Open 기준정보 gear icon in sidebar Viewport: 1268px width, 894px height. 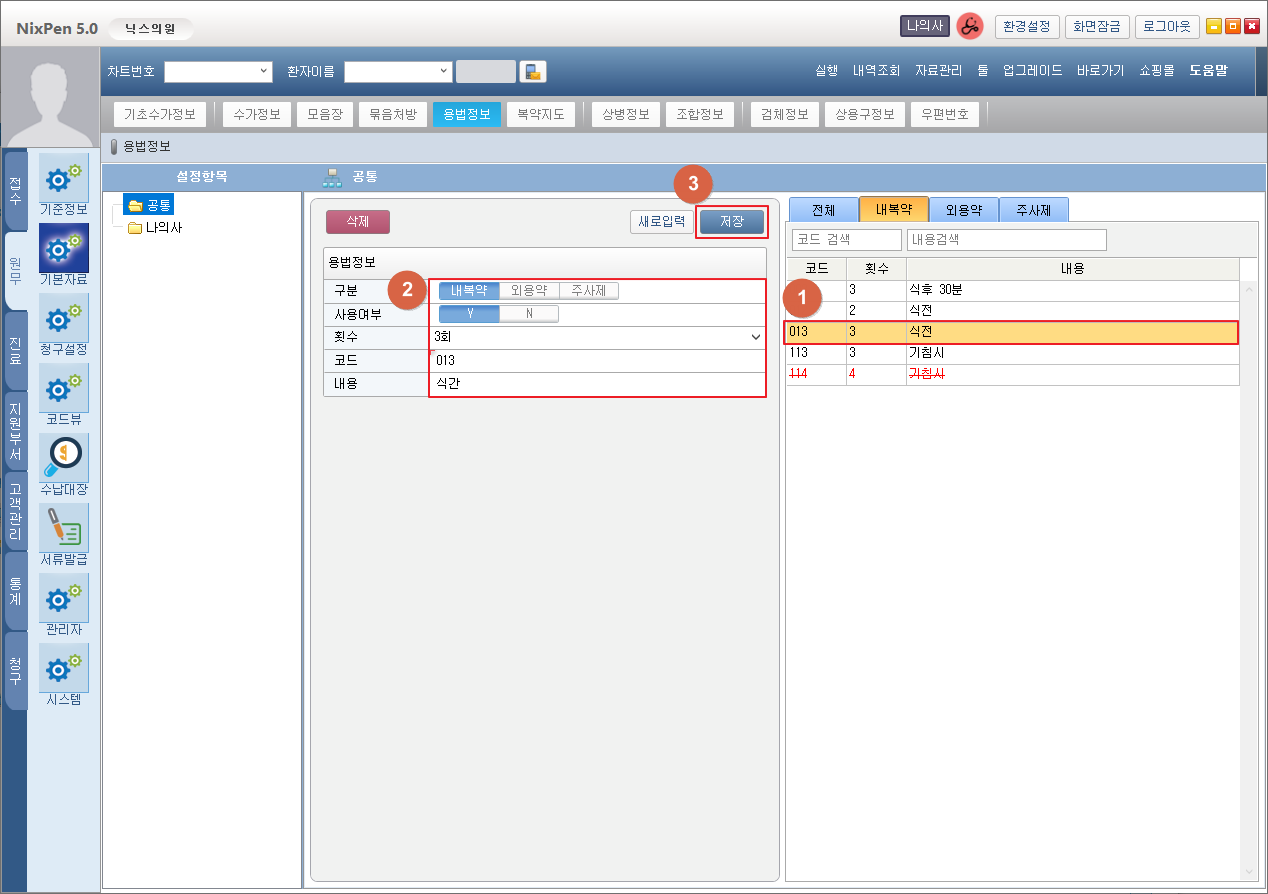tap(63, 178)
